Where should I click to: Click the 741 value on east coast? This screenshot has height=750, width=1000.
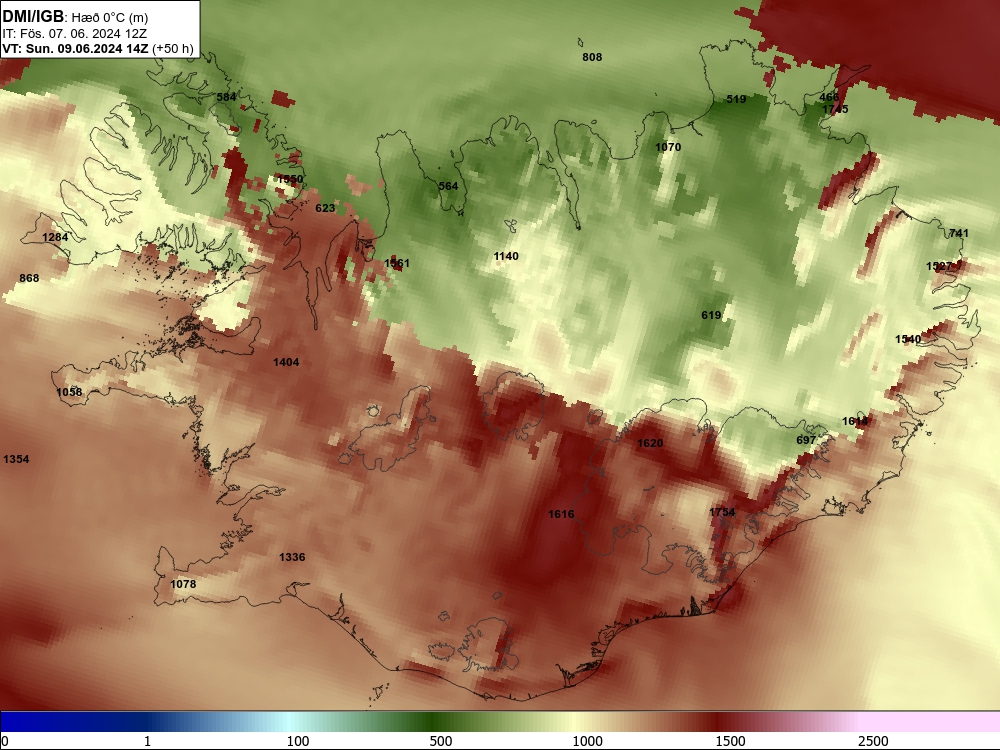pos(959,233)
